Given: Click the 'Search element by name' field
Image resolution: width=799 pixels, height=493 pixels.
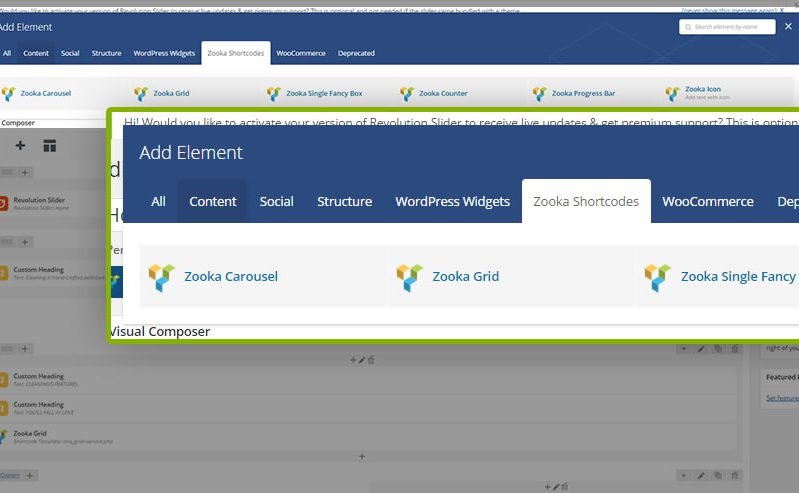Looking at the screenshot, I should (x=727, y=27).
